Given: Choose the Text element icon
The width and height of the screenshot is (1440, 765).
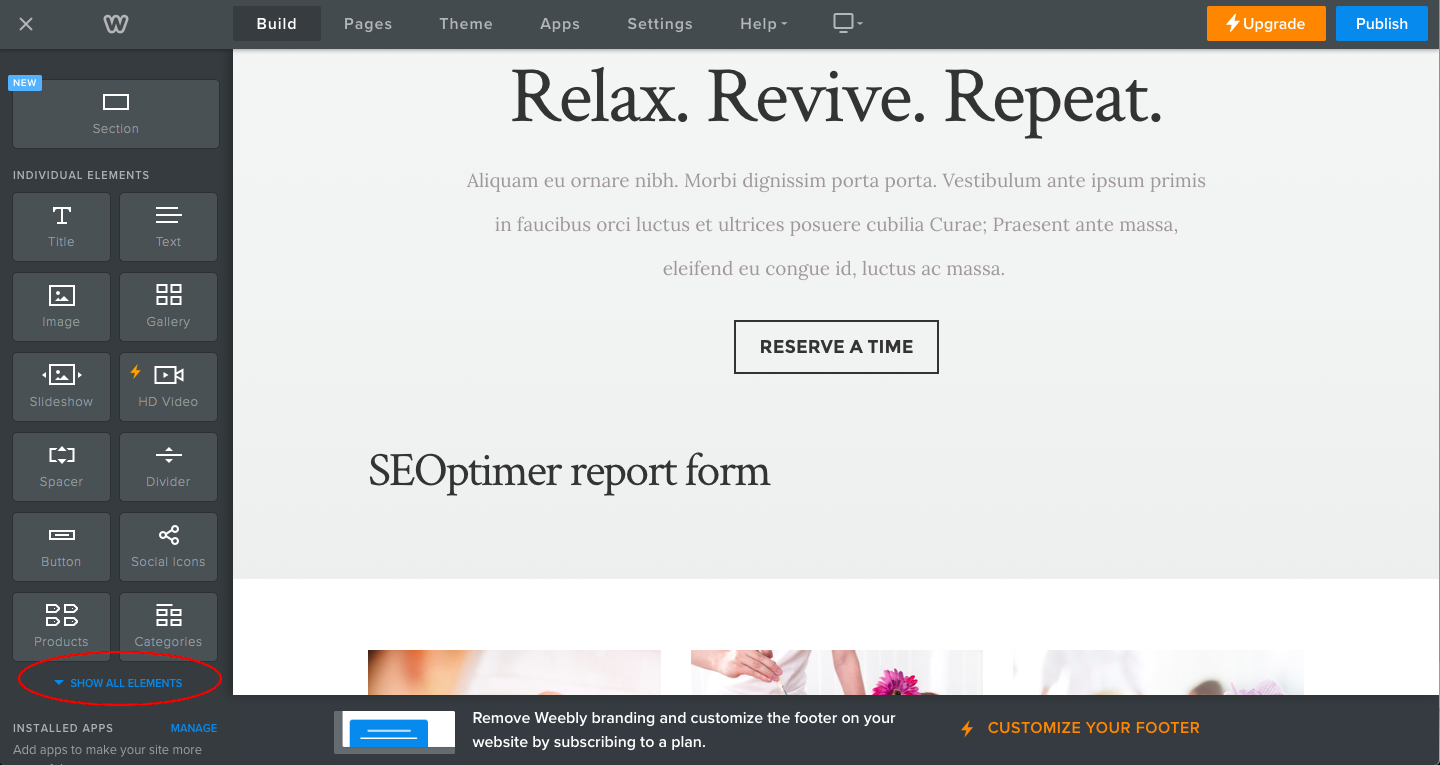Looking at the screenshot, I should click(168, 216).
